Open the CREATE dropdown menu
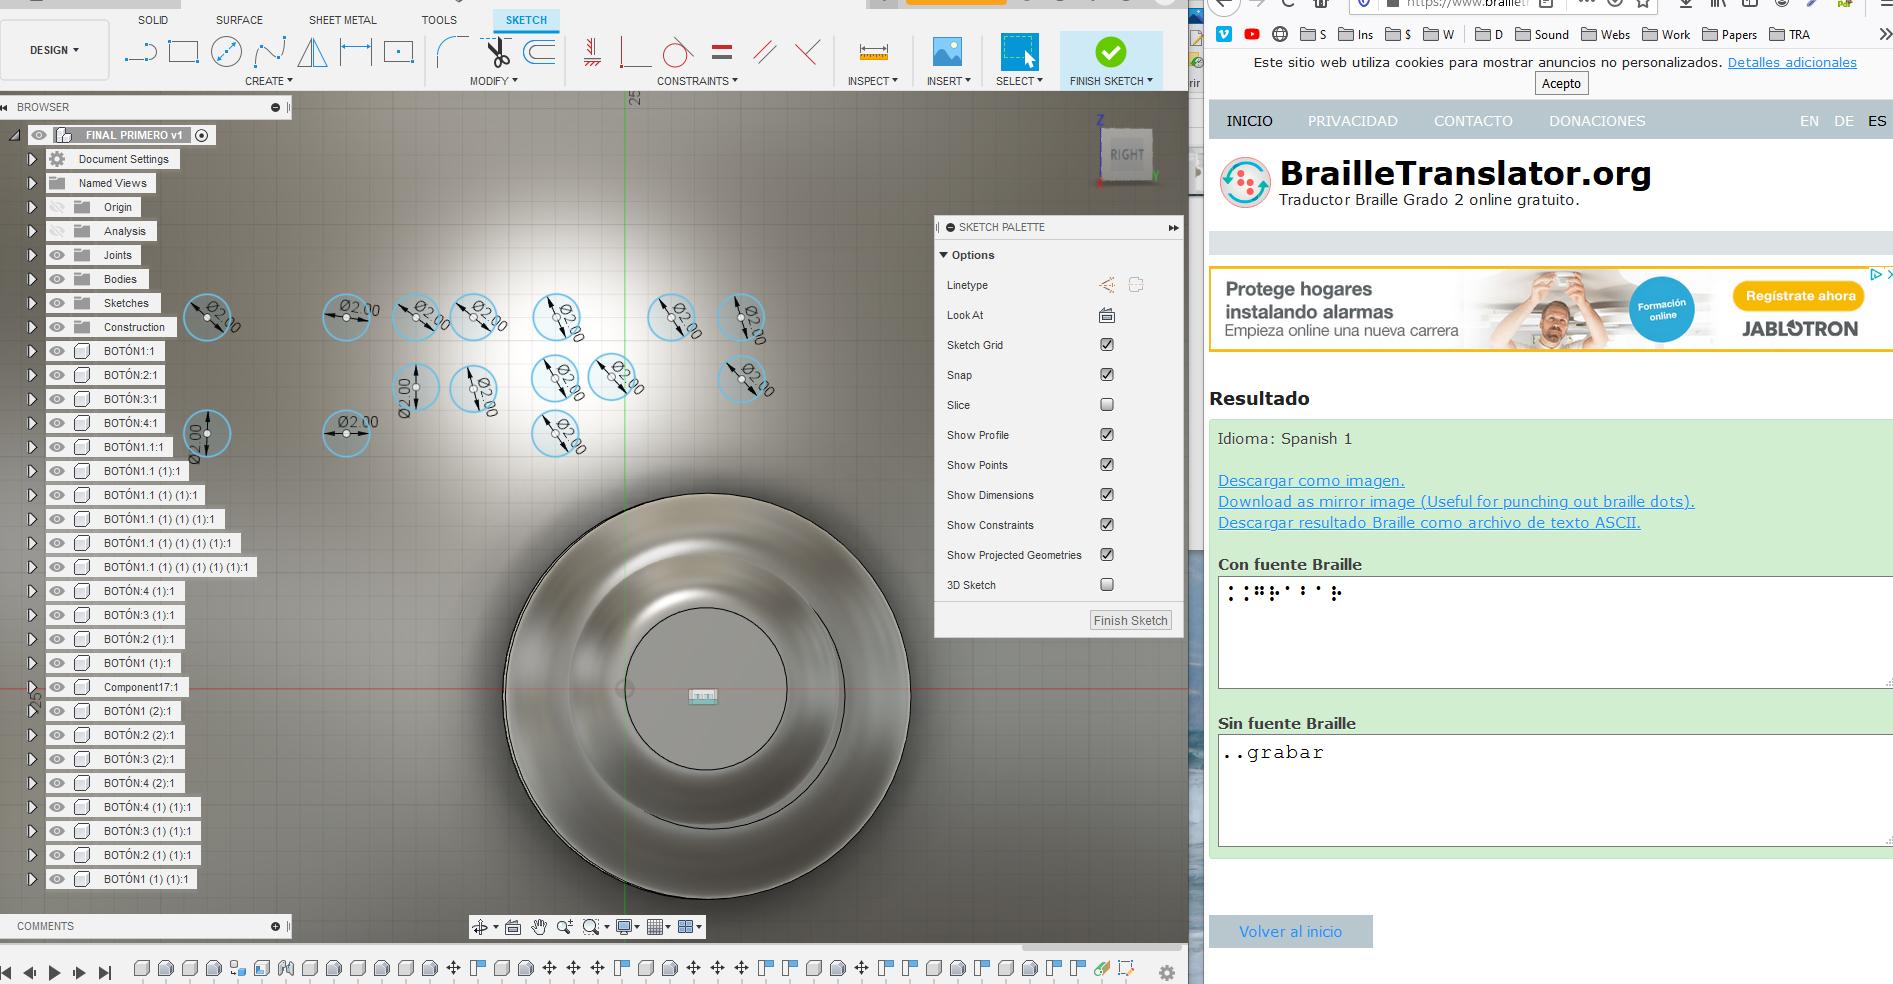Screen dimensions: 1893x984 (x=269, y=81)
